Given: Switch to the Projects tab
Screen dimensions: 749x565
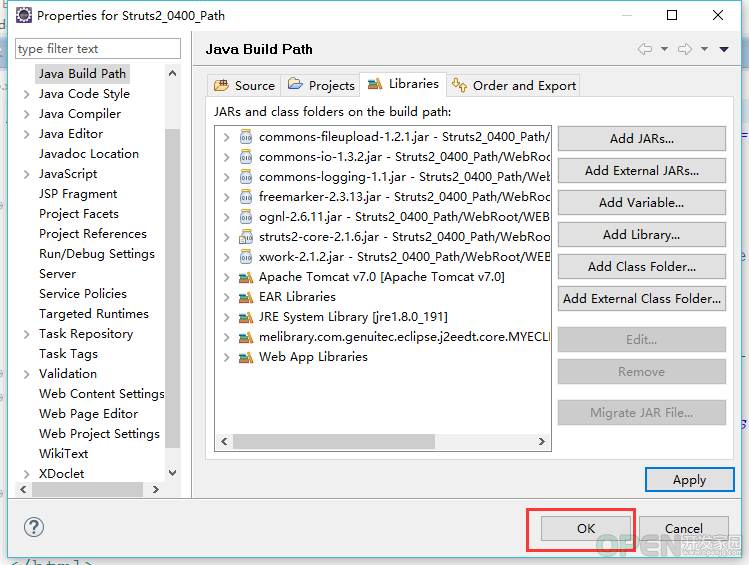Looking at the screenshot, I should [x=321, y=85].
